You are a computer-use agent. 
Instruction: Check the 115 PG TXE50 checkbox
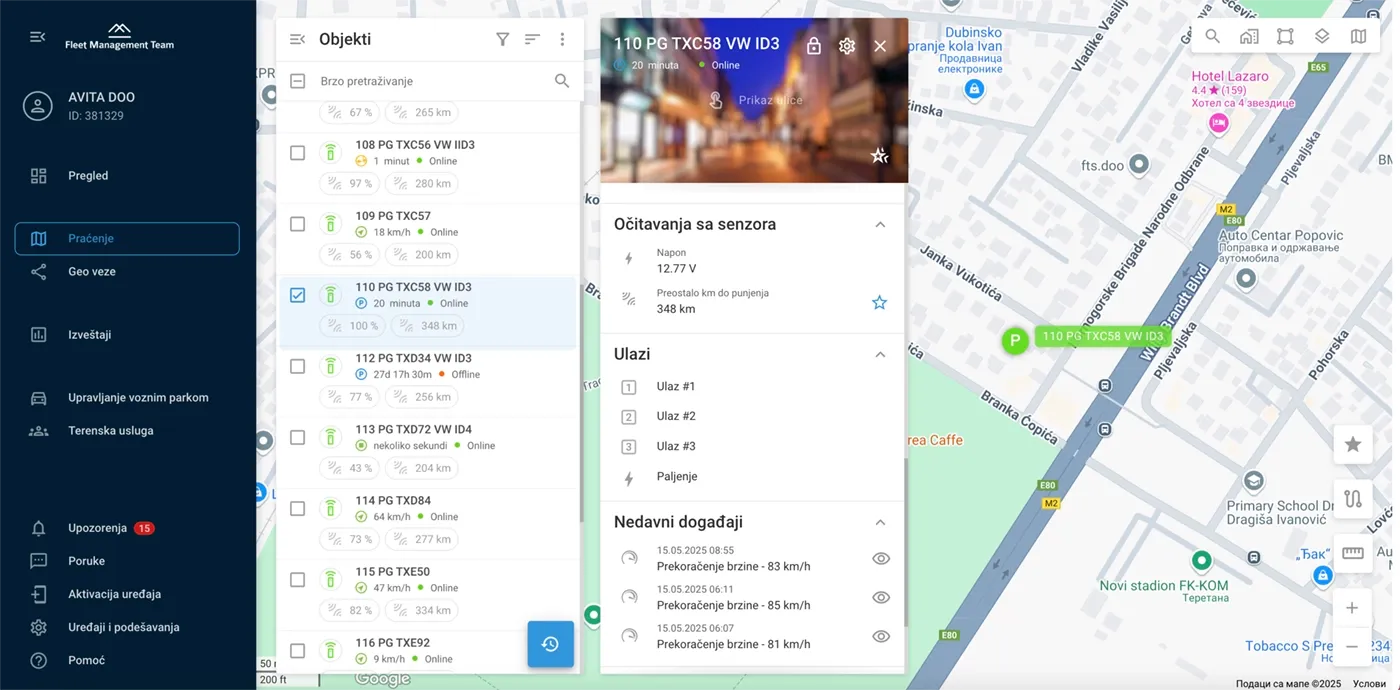point(297,579)
